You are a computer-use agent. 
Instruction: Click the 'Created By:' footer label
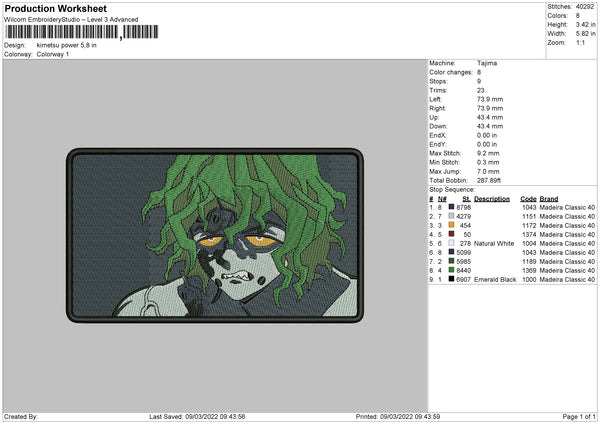coord(21,416)
